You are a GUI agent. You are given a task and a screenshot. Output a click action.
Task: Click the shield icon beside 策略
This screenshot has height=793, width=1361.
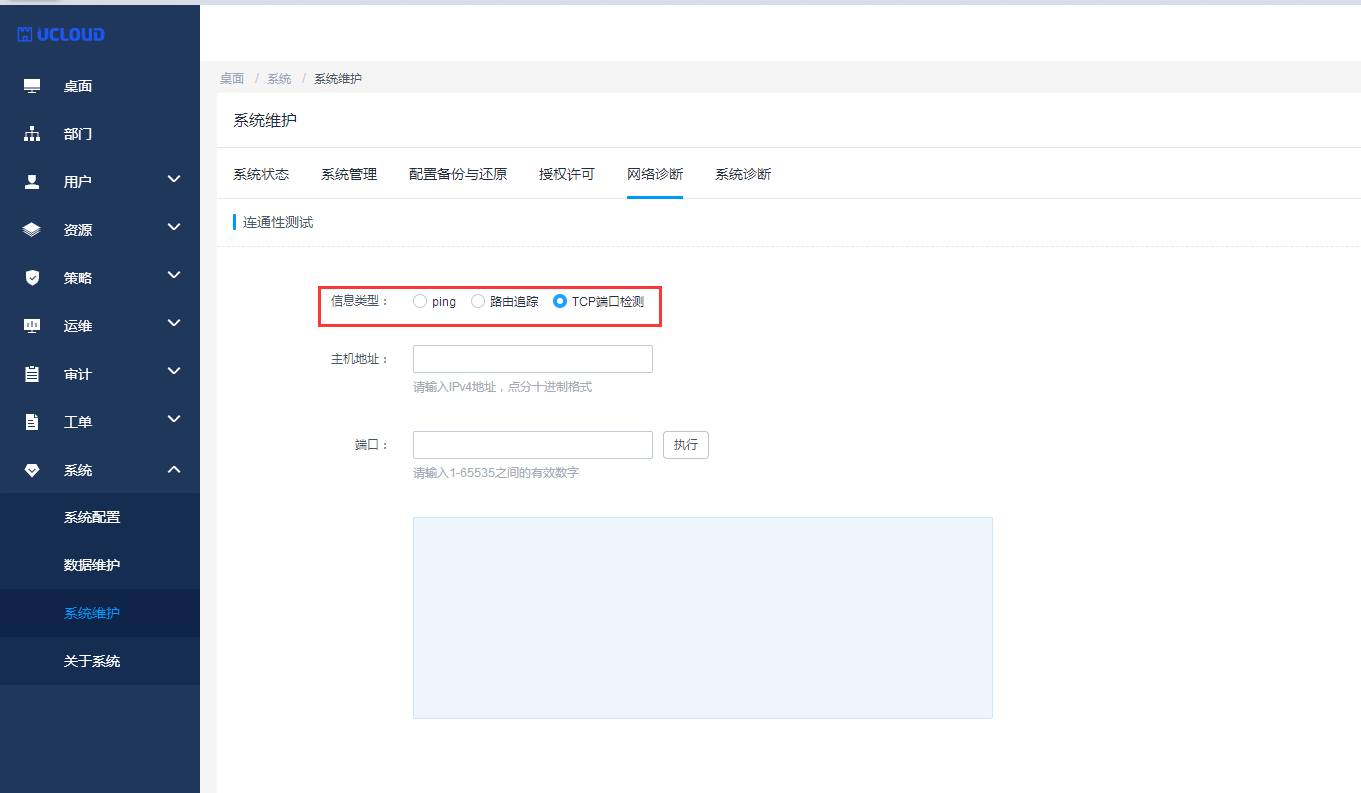pos(32,278)
